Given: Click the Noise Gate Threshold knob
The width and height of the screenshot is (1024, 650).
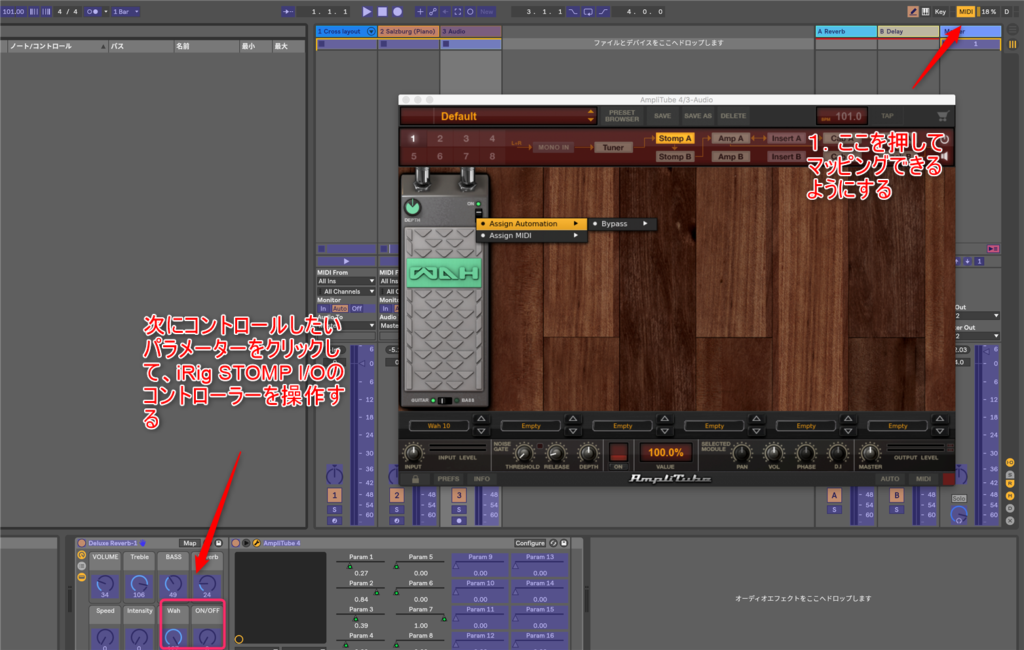Looking at the screenshot, I should (523, 452).
